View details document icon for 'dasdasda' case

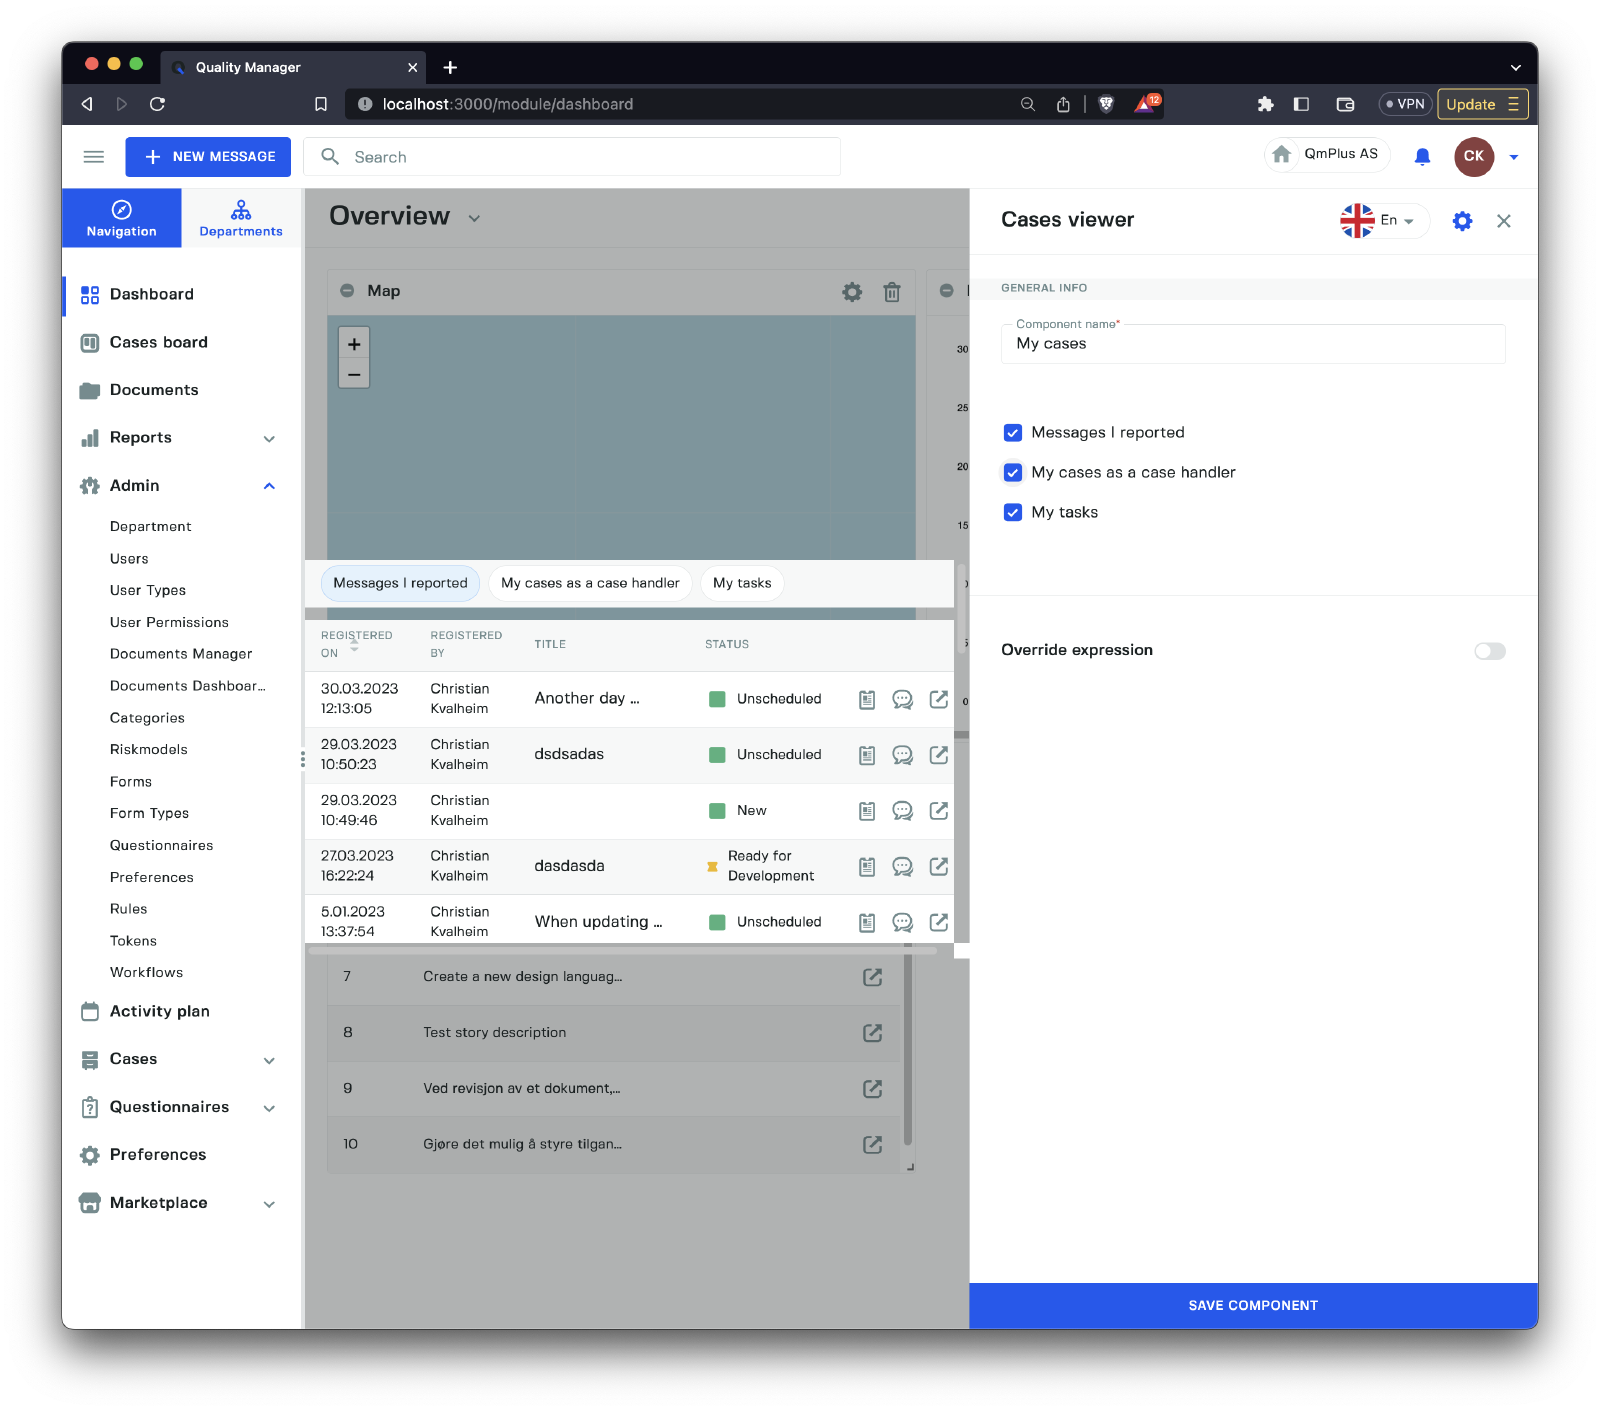(x=867, y=867)
